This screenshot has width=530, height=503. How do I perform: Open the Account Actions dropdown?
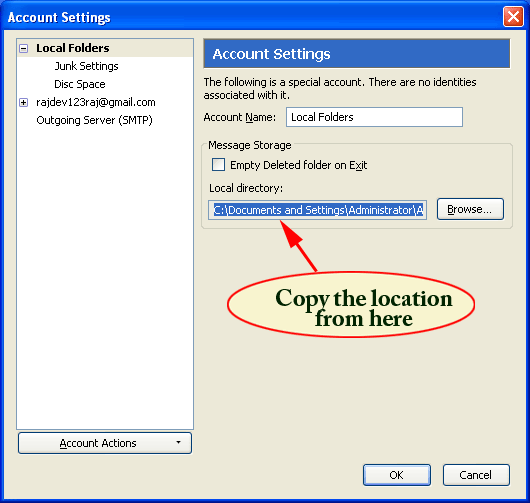[x=105, y=443]
